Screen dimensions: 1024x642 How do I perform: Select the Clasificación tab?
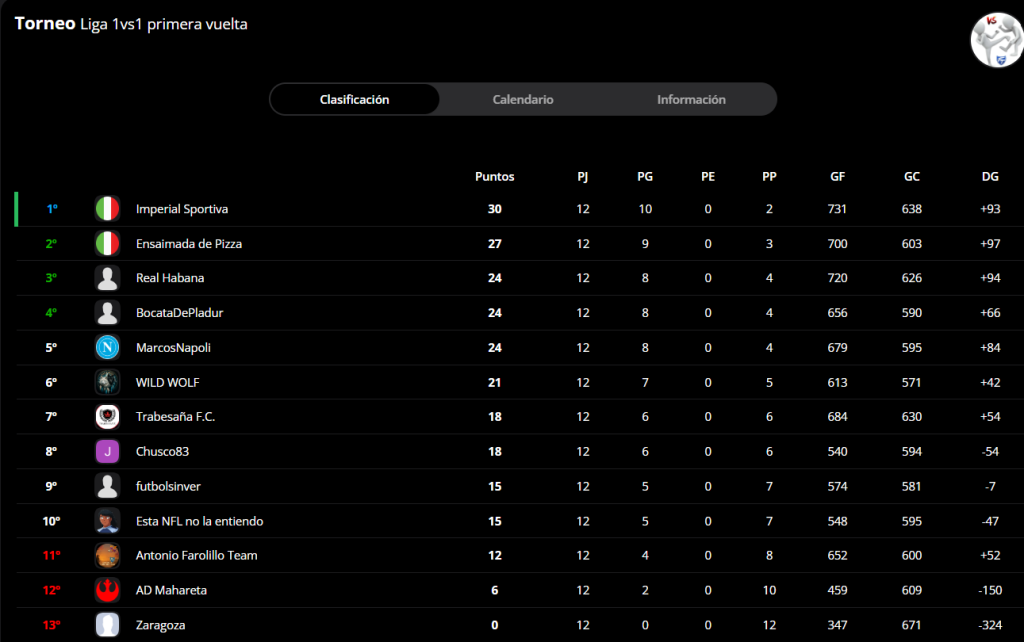pos(355,99)
